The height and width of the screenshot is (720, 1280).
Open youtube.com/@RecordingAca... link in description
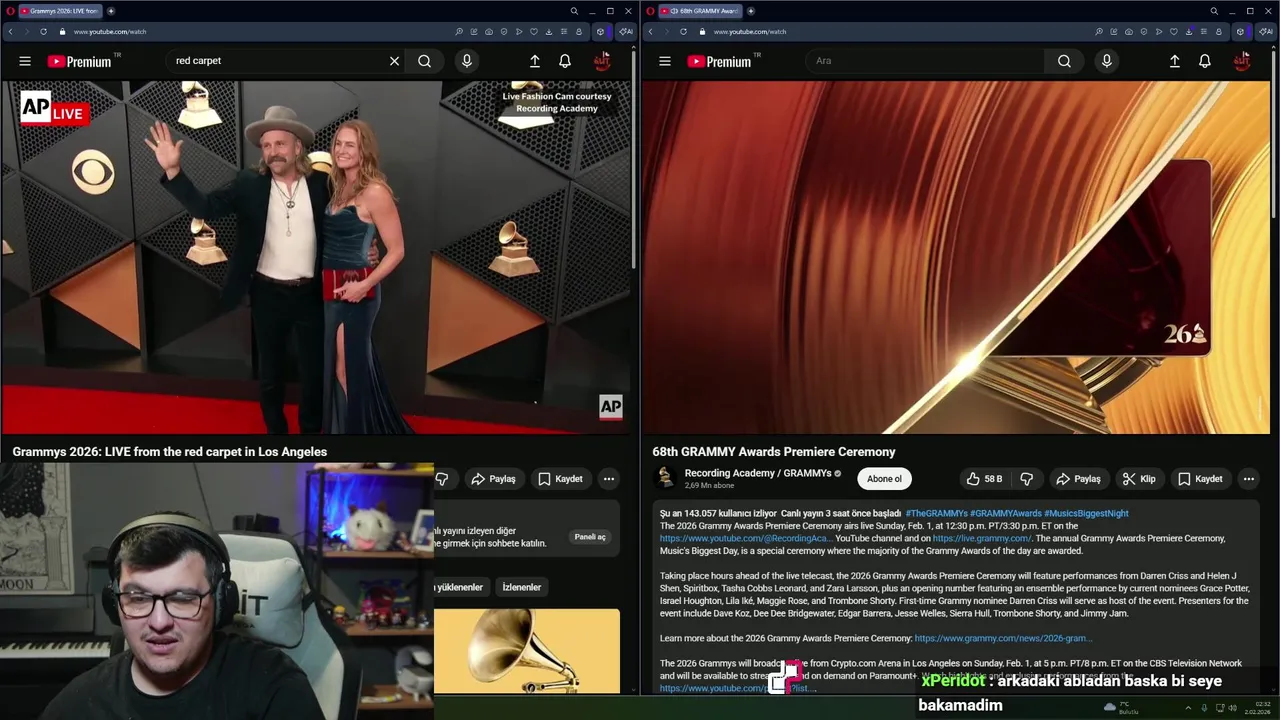click(x=746, y=538)
